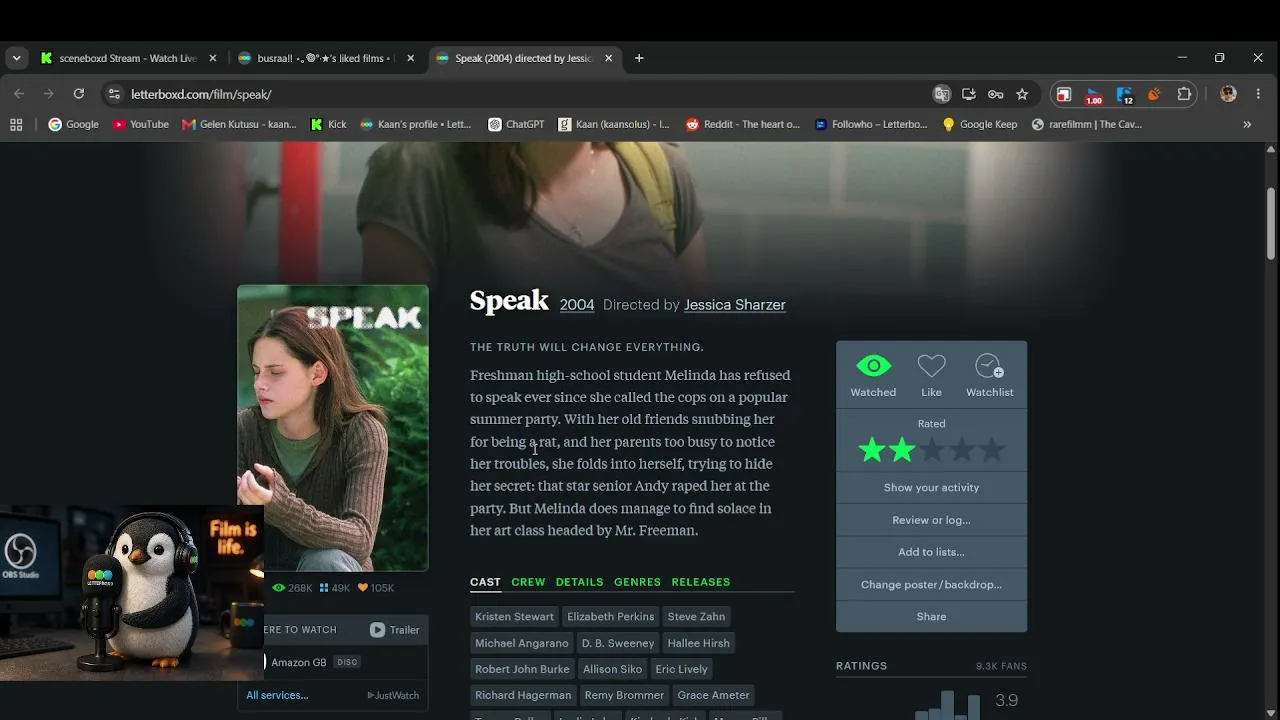Rate the film three stars
Screen dimensions: 1280x720
pos(932,451)
